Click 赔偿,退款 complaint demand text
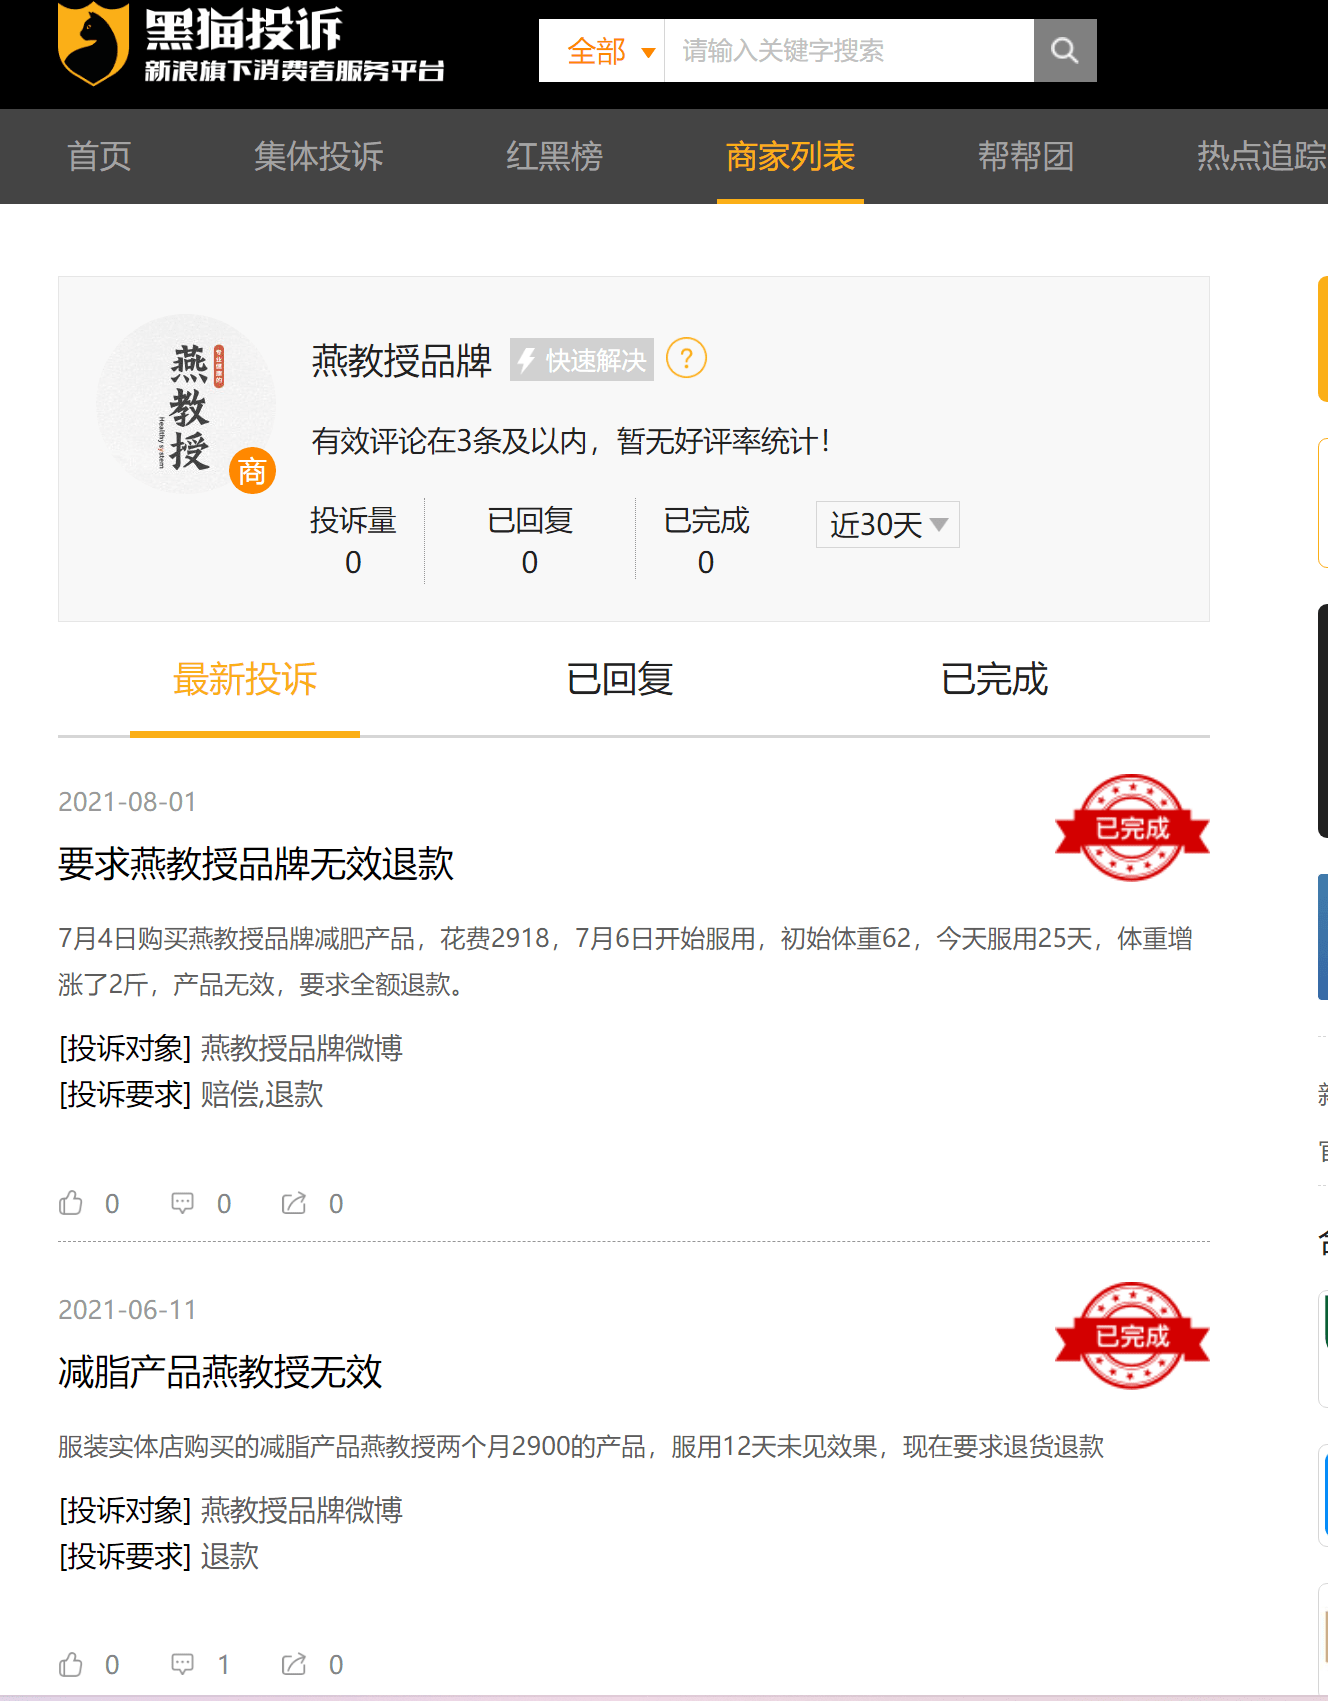This screenshot has width=1328, height=1701. [262, 1094]
